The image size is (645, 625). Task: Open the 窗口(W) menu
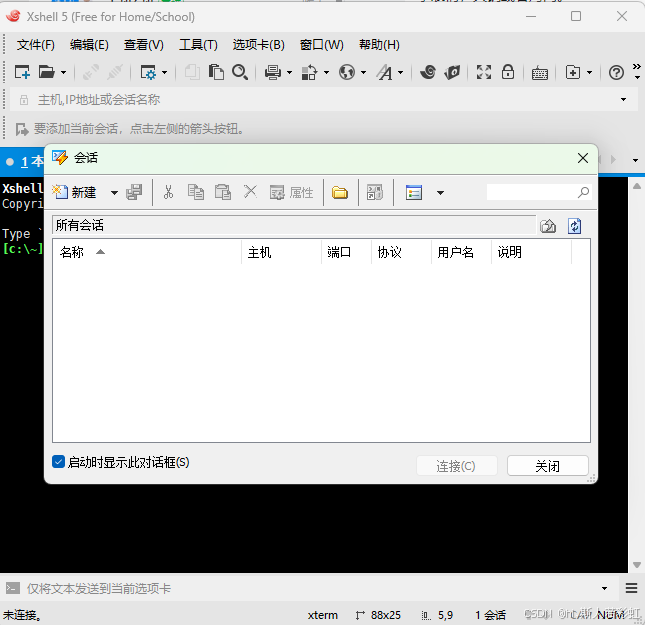pos(321,44)
